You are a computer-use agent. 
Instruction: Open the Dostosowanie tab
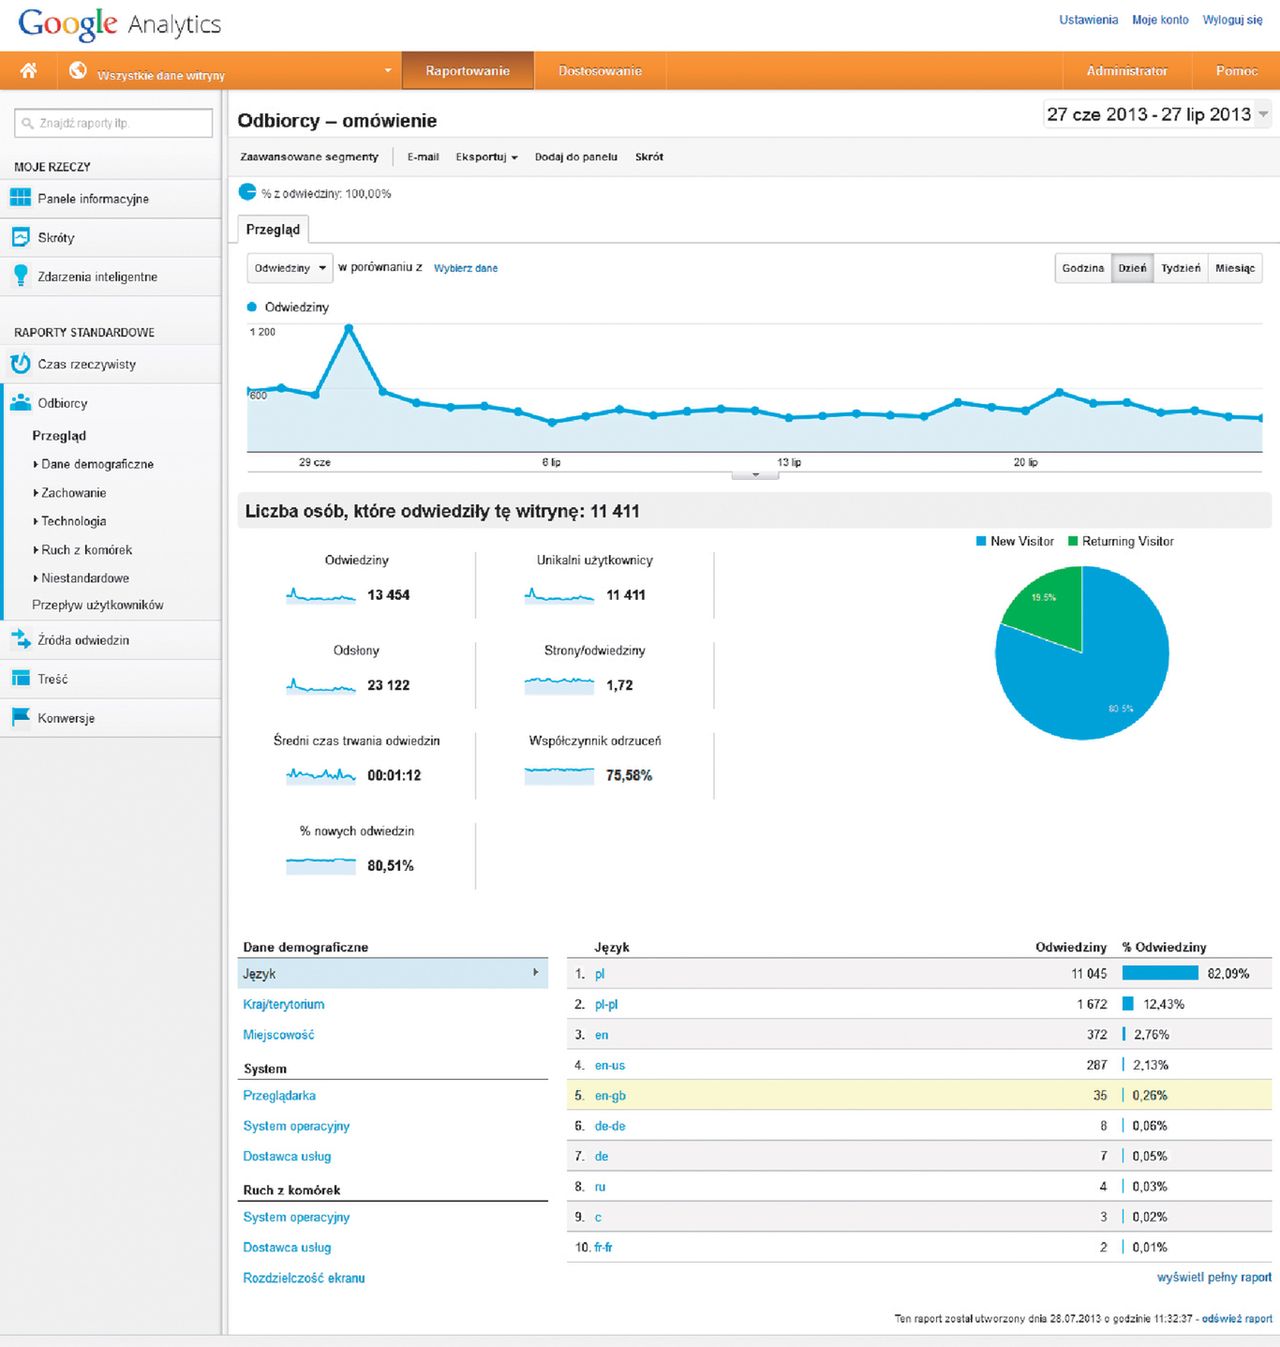pos(600,71)
